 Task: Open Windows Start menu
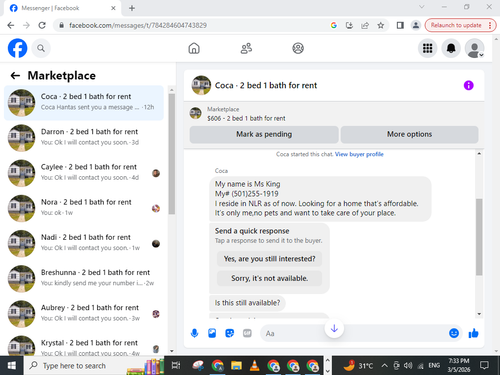11,365
